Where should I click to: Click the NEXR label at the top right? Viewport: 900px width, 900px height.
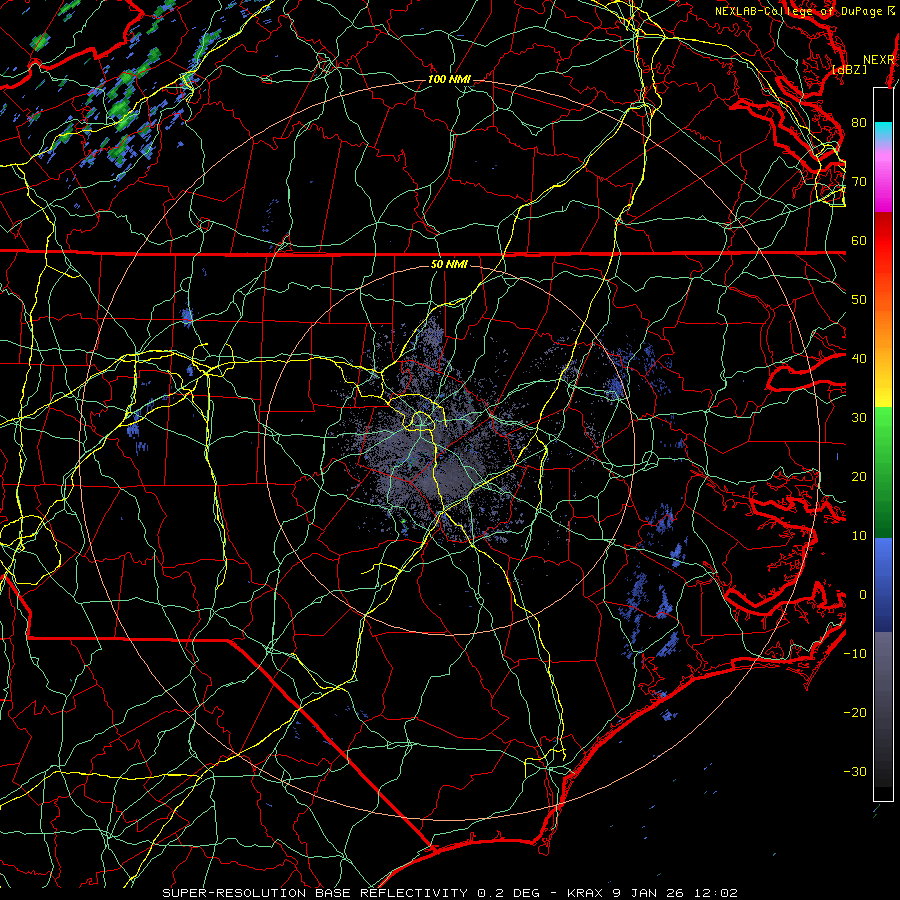pyautogui.click(x=879, y=60)
